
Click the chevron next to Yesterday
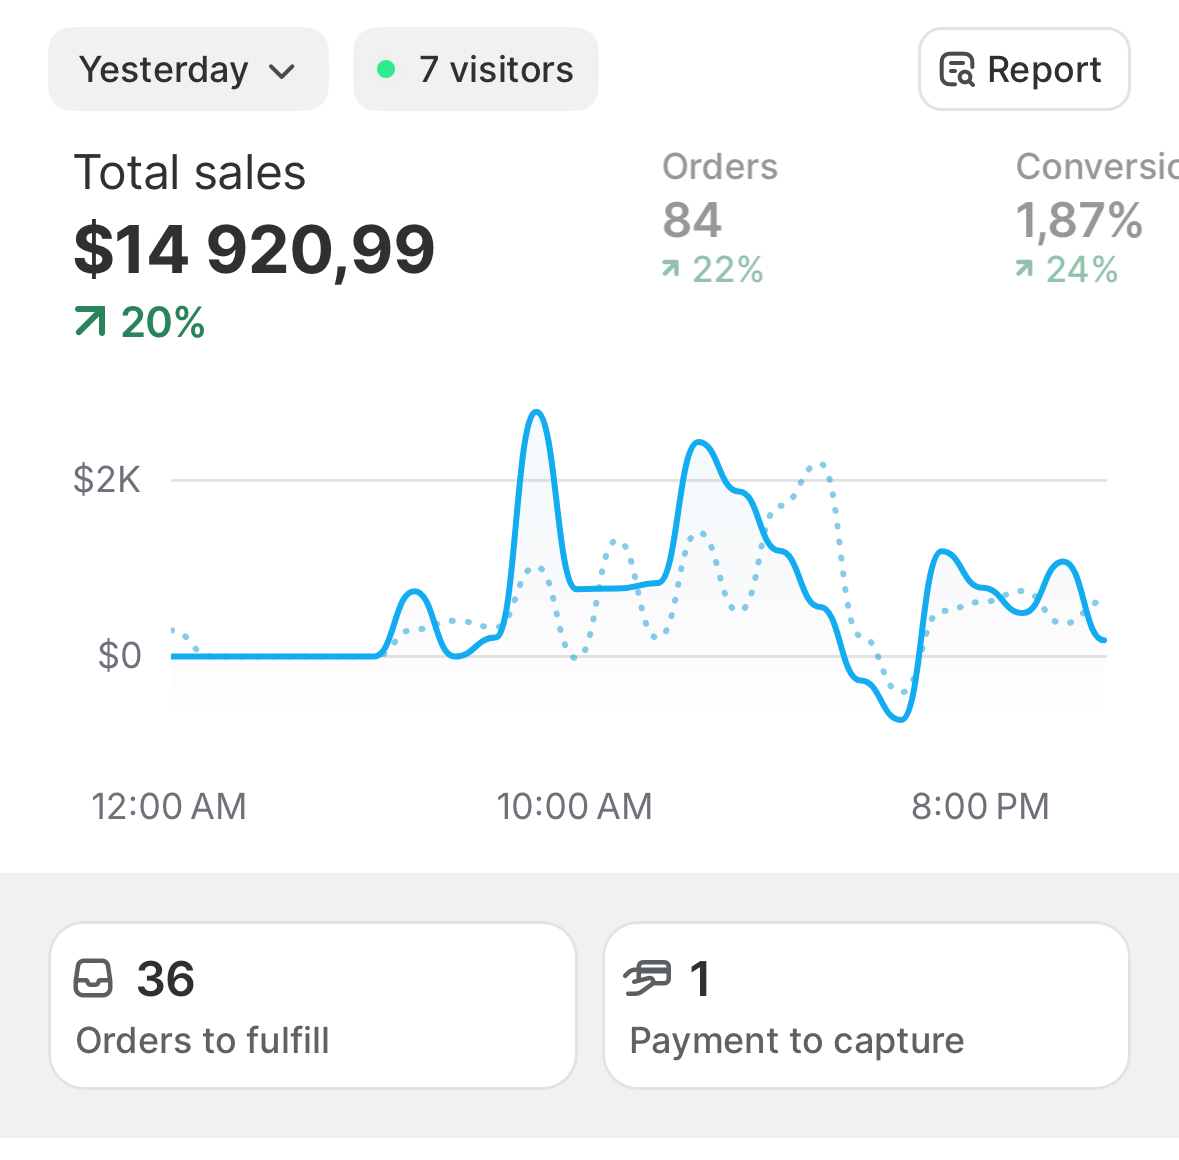click(x=282, y=71)
